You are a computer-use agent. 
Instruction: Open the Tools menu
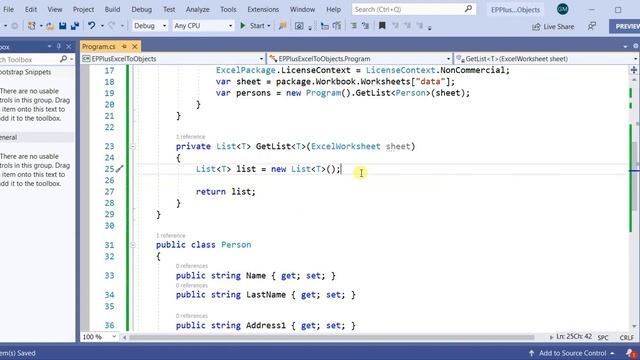tap(228, 9)
